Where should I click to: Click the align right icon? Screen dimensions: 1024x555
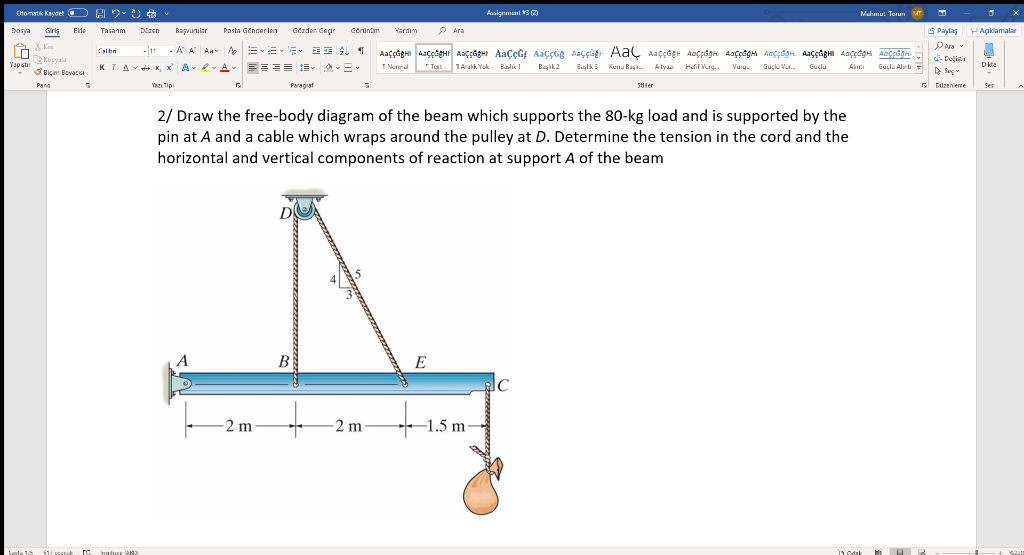click(x=276, y=68)
